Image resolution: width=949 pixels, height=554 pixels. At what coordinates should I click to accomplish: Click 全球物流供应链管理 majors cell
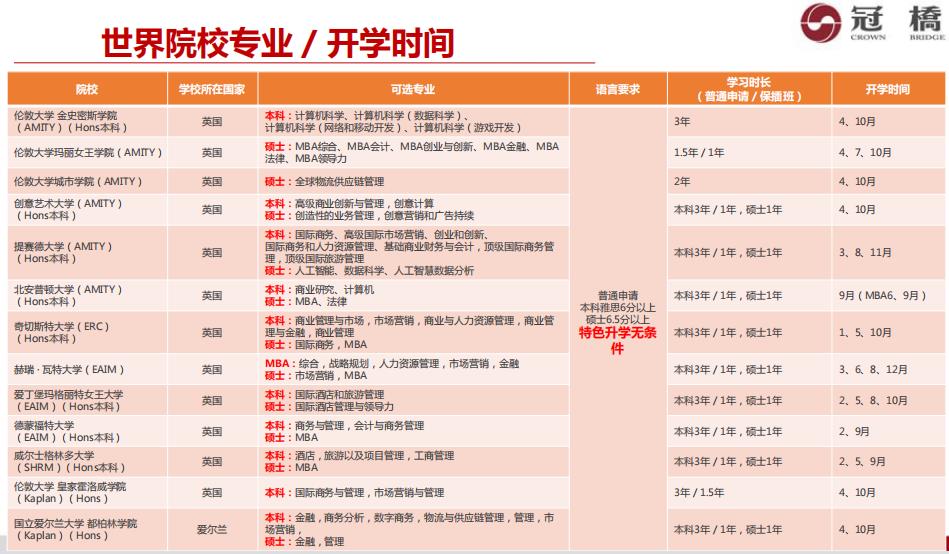tap(413, 182)
